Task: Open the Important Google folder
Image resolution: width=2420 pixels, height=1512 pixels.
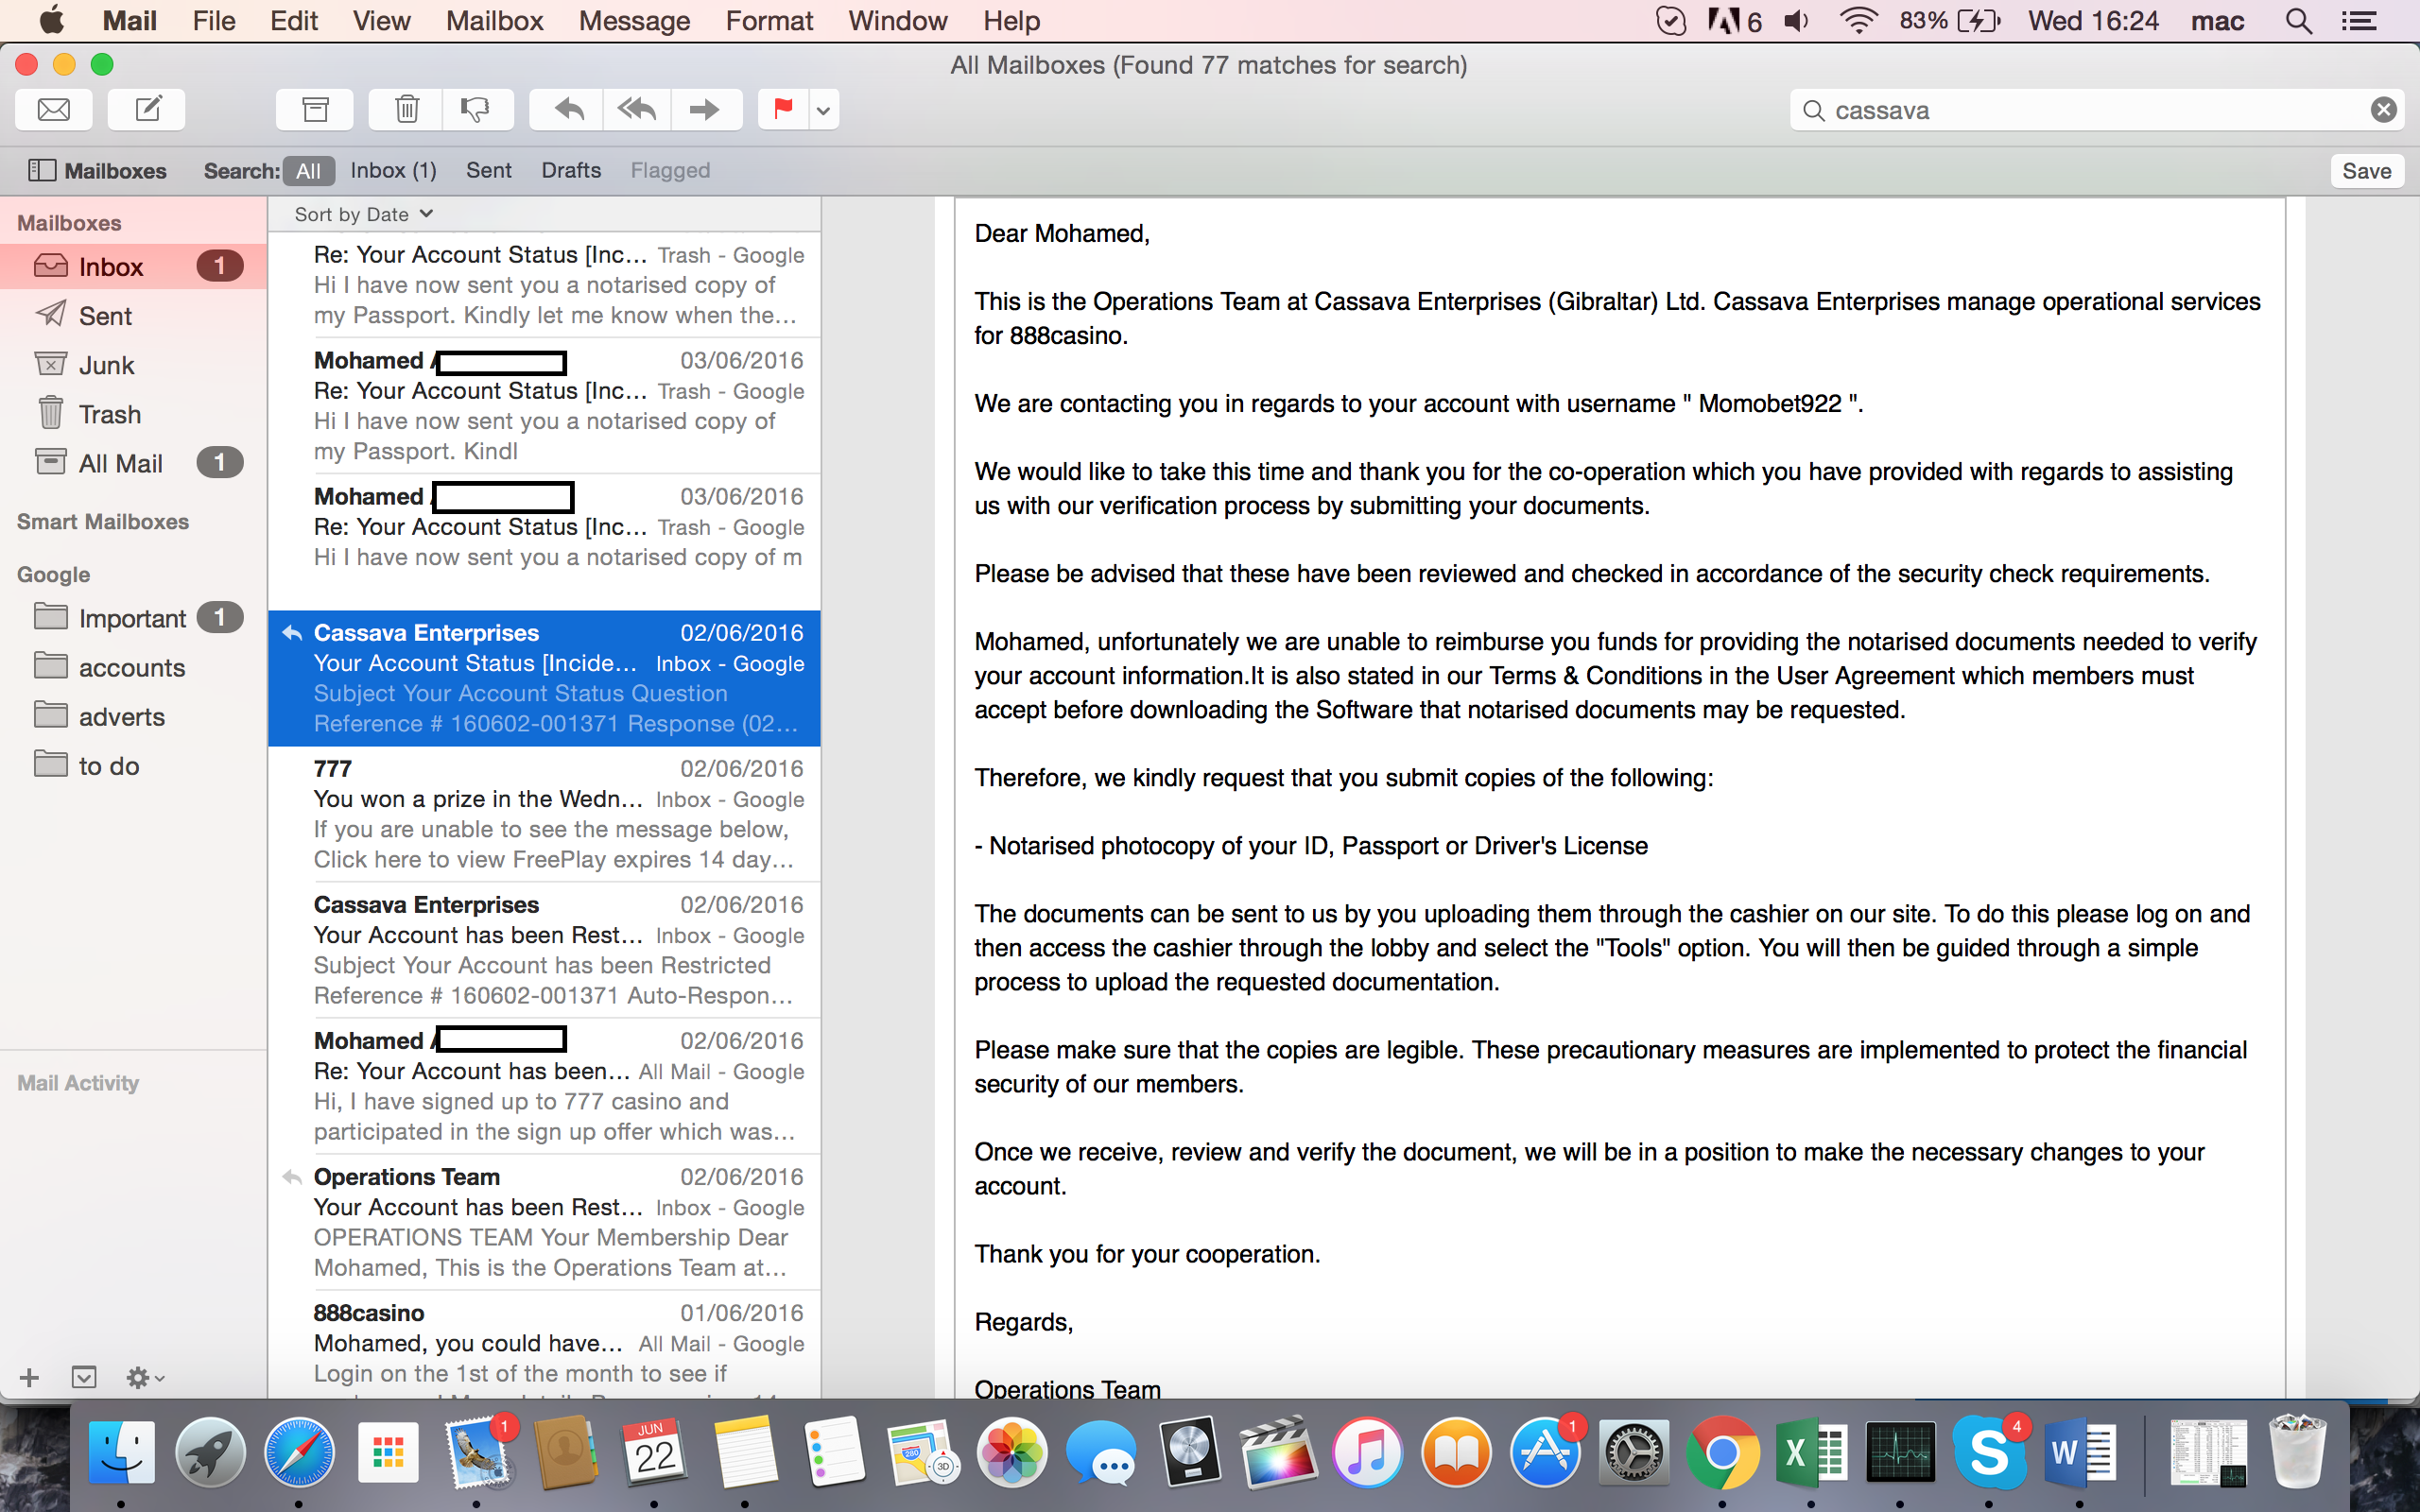Action: point(133,618)
